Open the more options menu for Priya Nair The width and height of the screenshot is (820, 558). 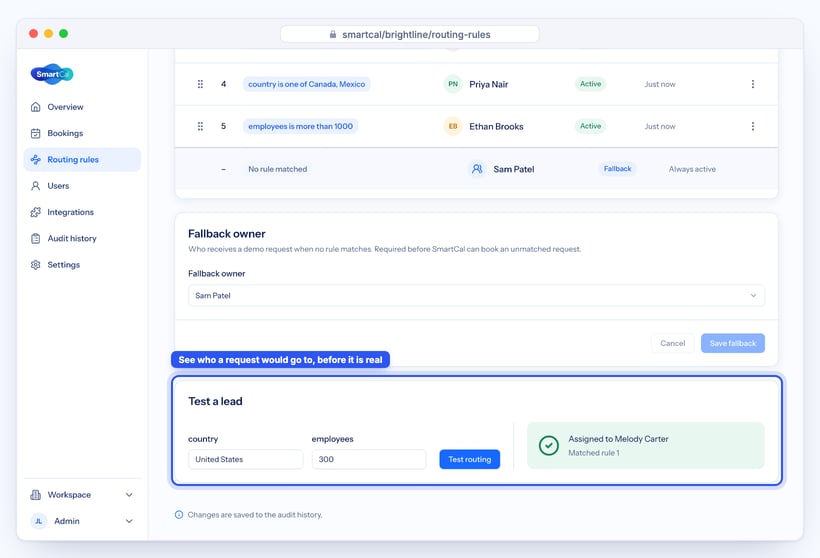[753, 84]
